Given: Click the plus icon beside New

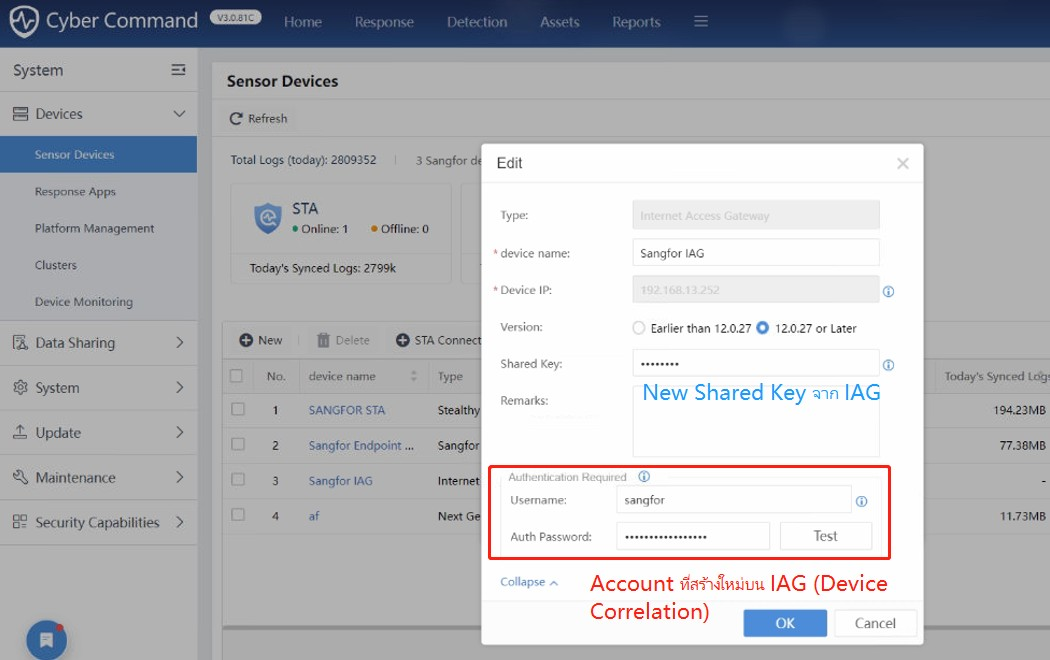Looking at the screenshot, I should click(x=246, y=340).
